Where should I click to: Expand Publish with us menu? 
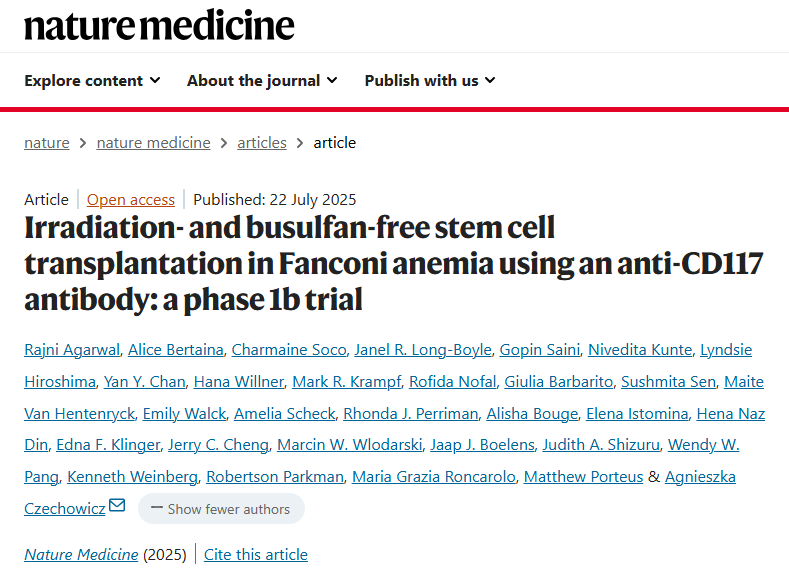(x=430, y=80)
